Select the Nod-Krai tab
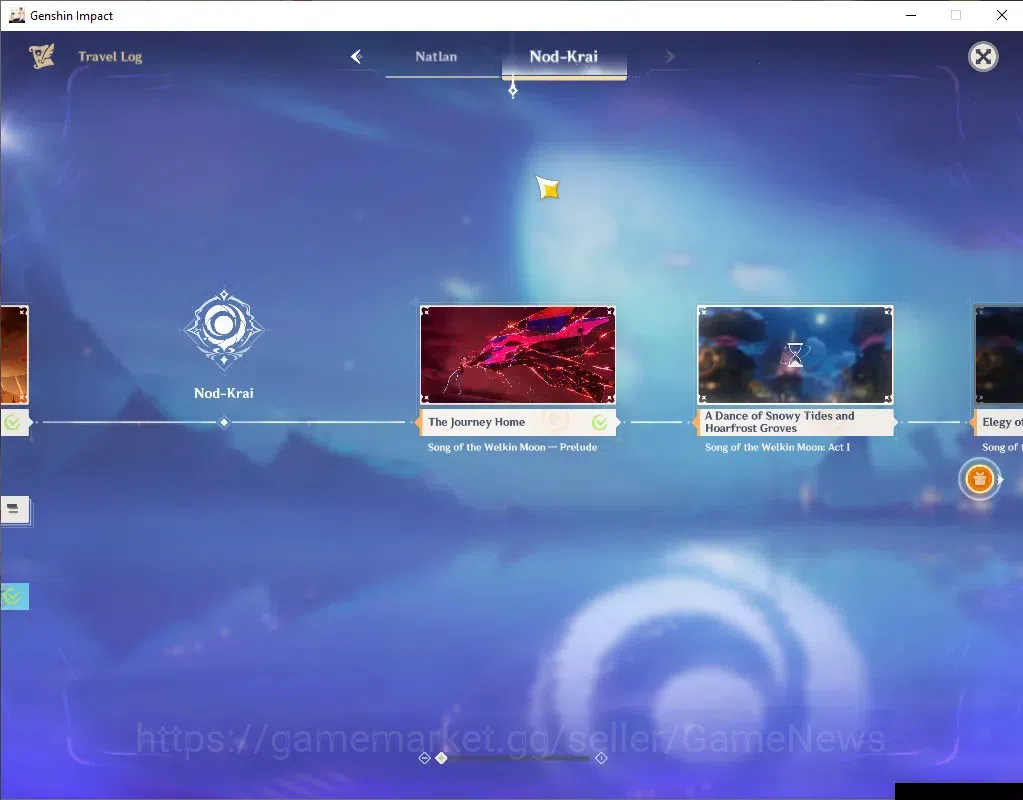The width and height of the screenshot is (1023, 800). (x=564, y=57)
